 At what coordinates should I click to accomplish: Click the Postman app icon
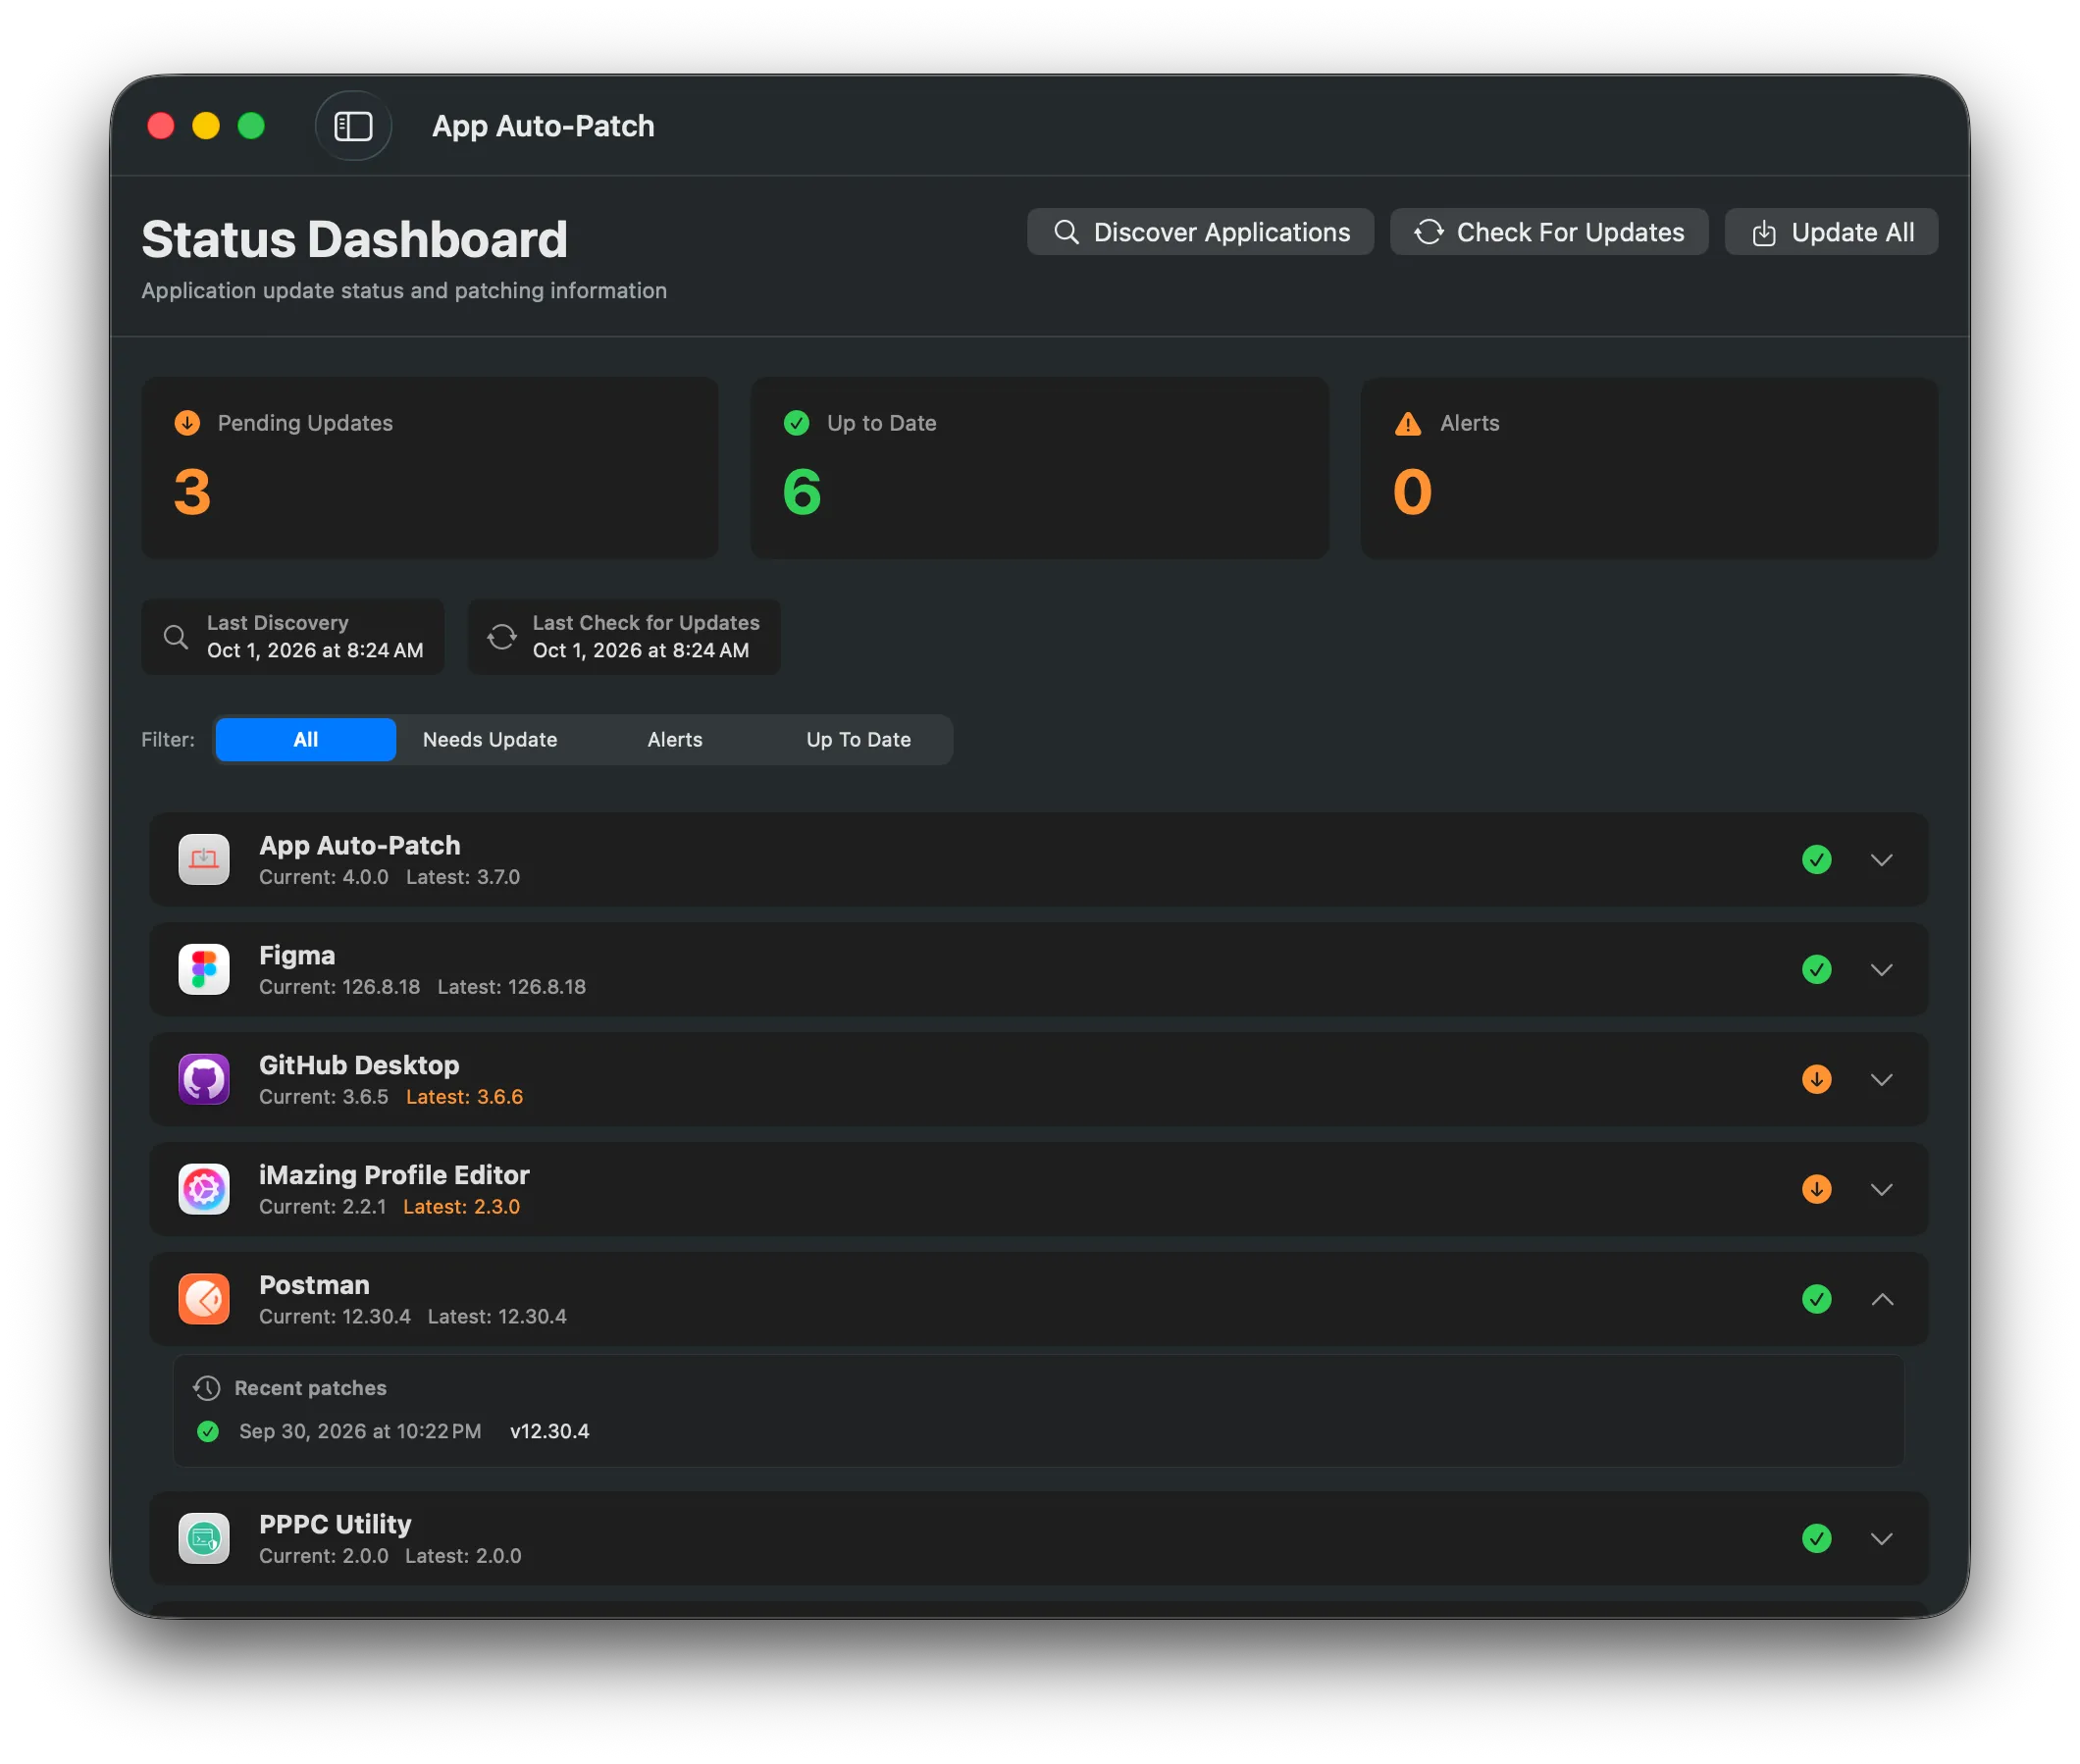(204, 1299)
